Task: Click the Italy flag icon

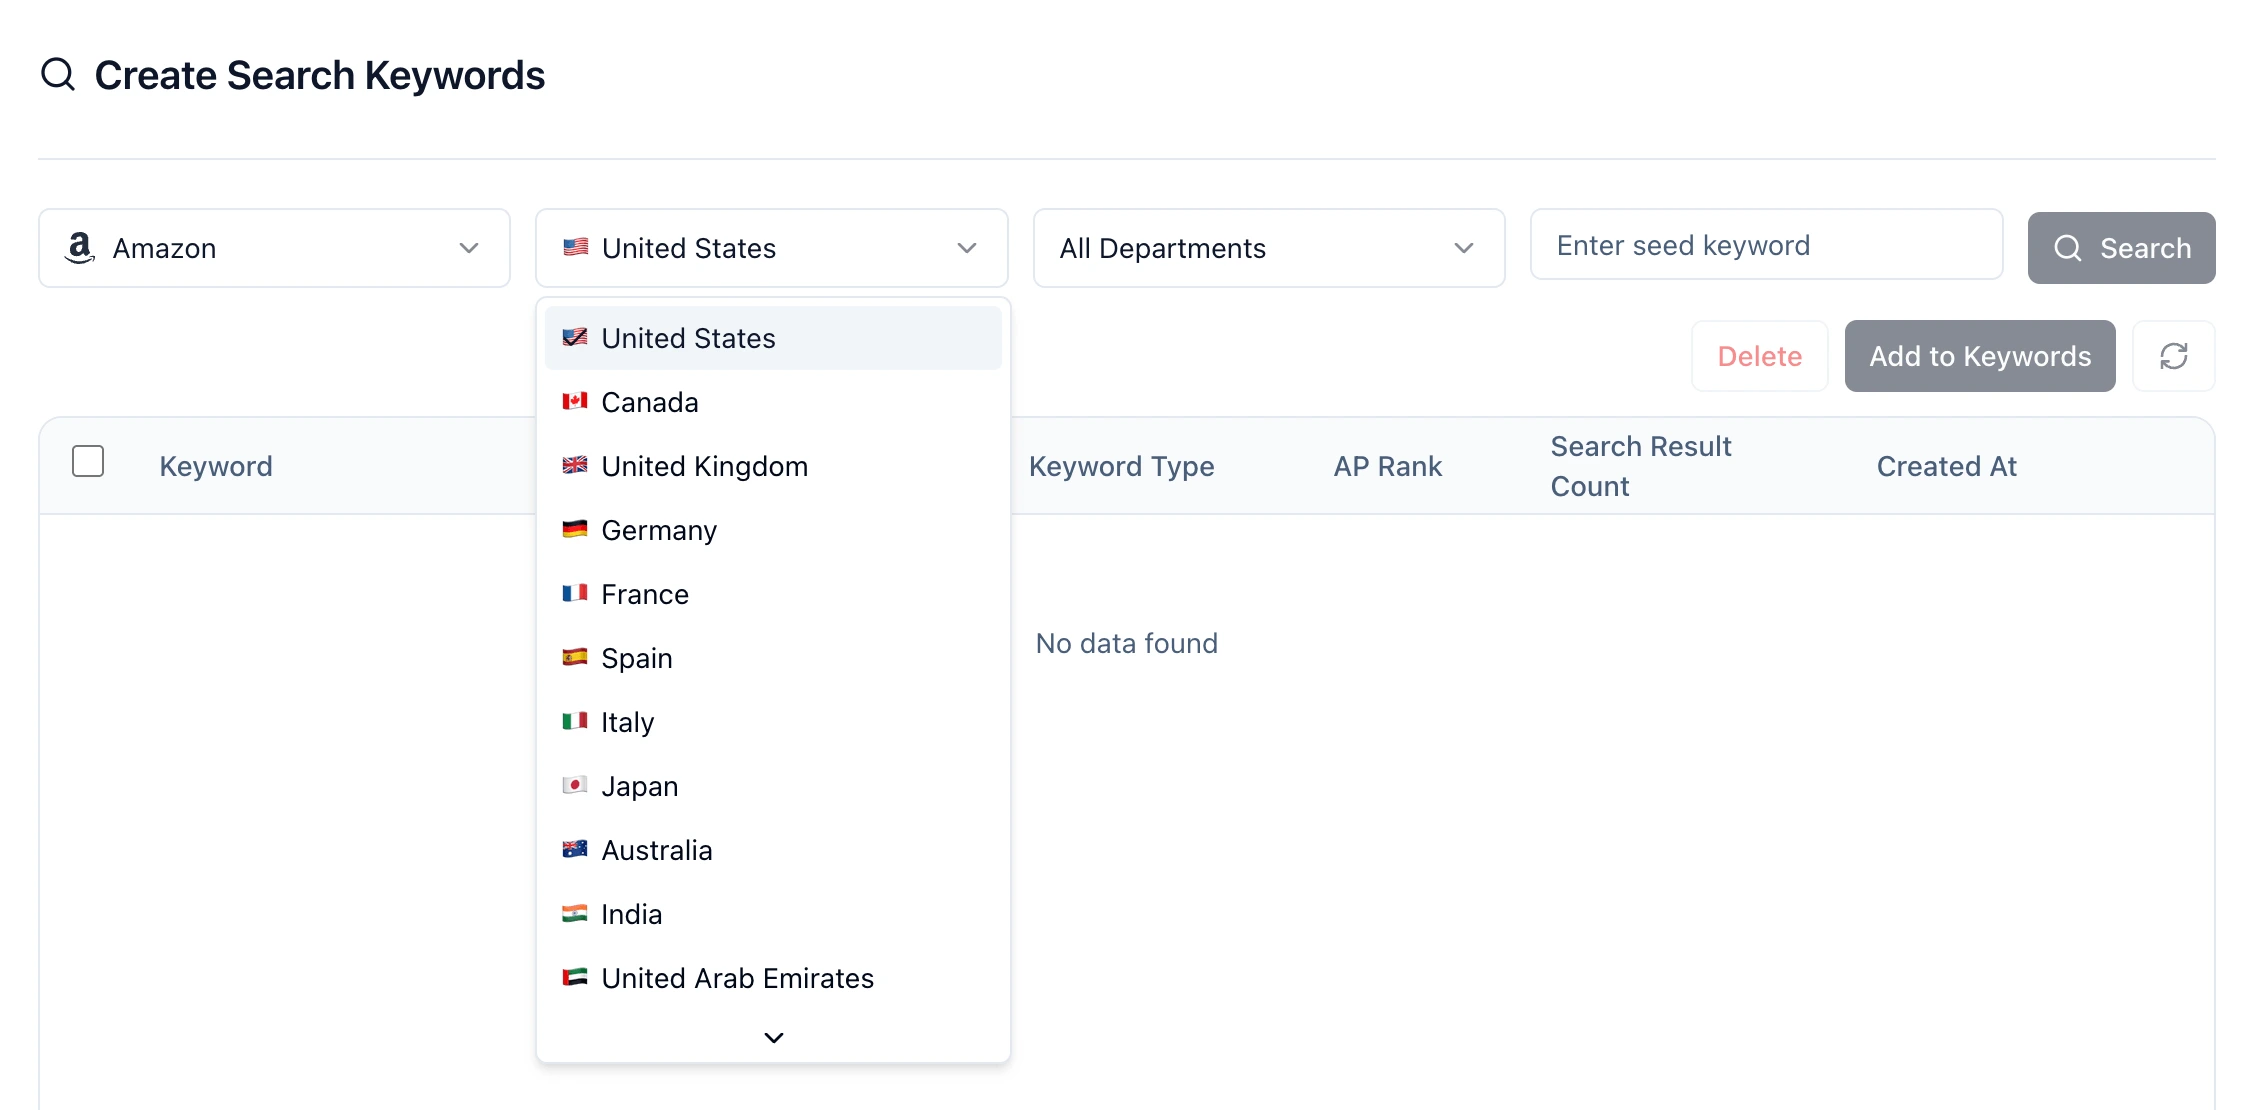Action: click(575, 722)
